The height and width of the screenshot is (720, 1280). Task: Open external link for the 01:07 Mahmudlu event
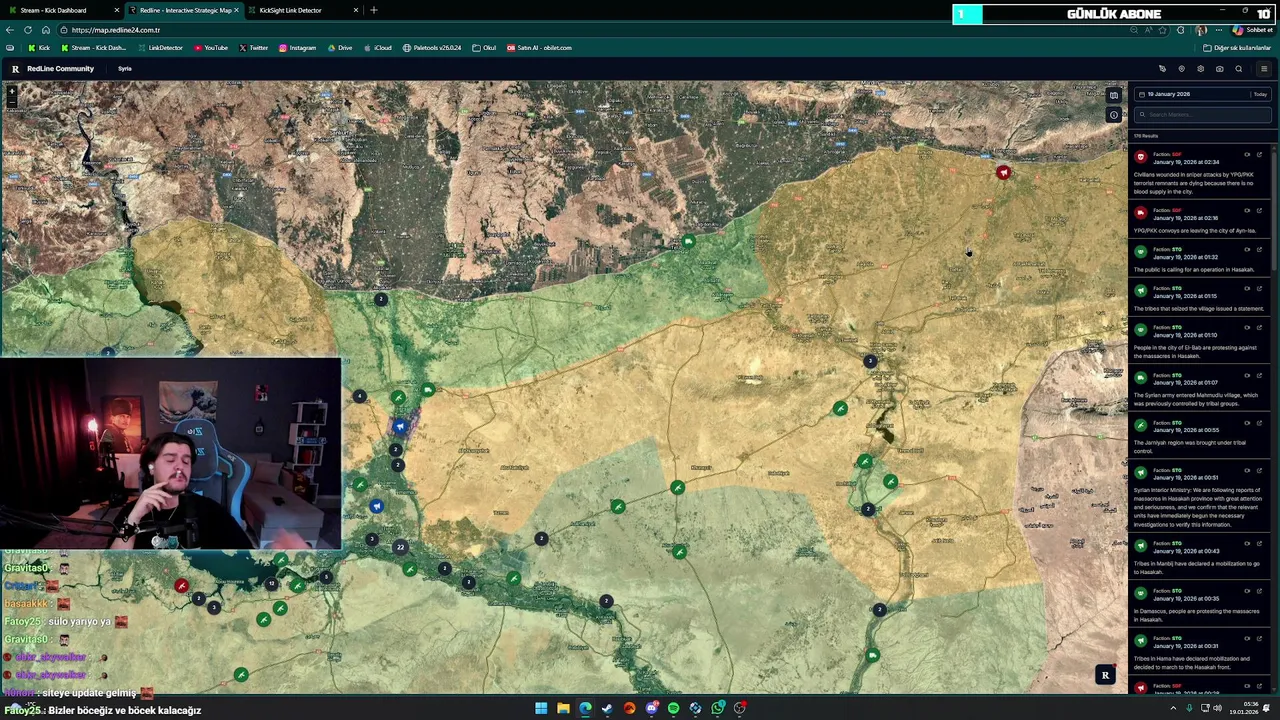pos(1259,375)
